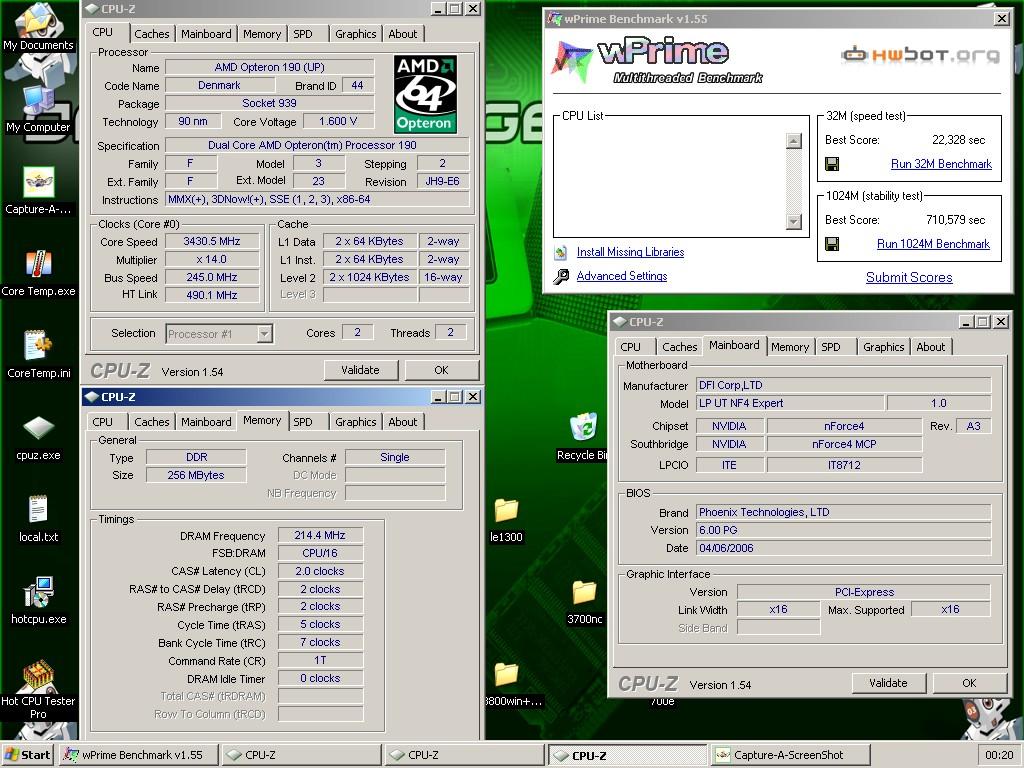
Task: Click the Core Voltage 1.600 V value
Action: click(x=338, y=121)
